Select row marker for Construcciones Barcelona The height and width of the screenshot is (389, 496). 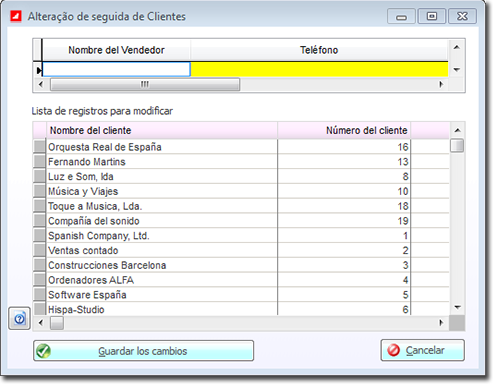point(39,265)
